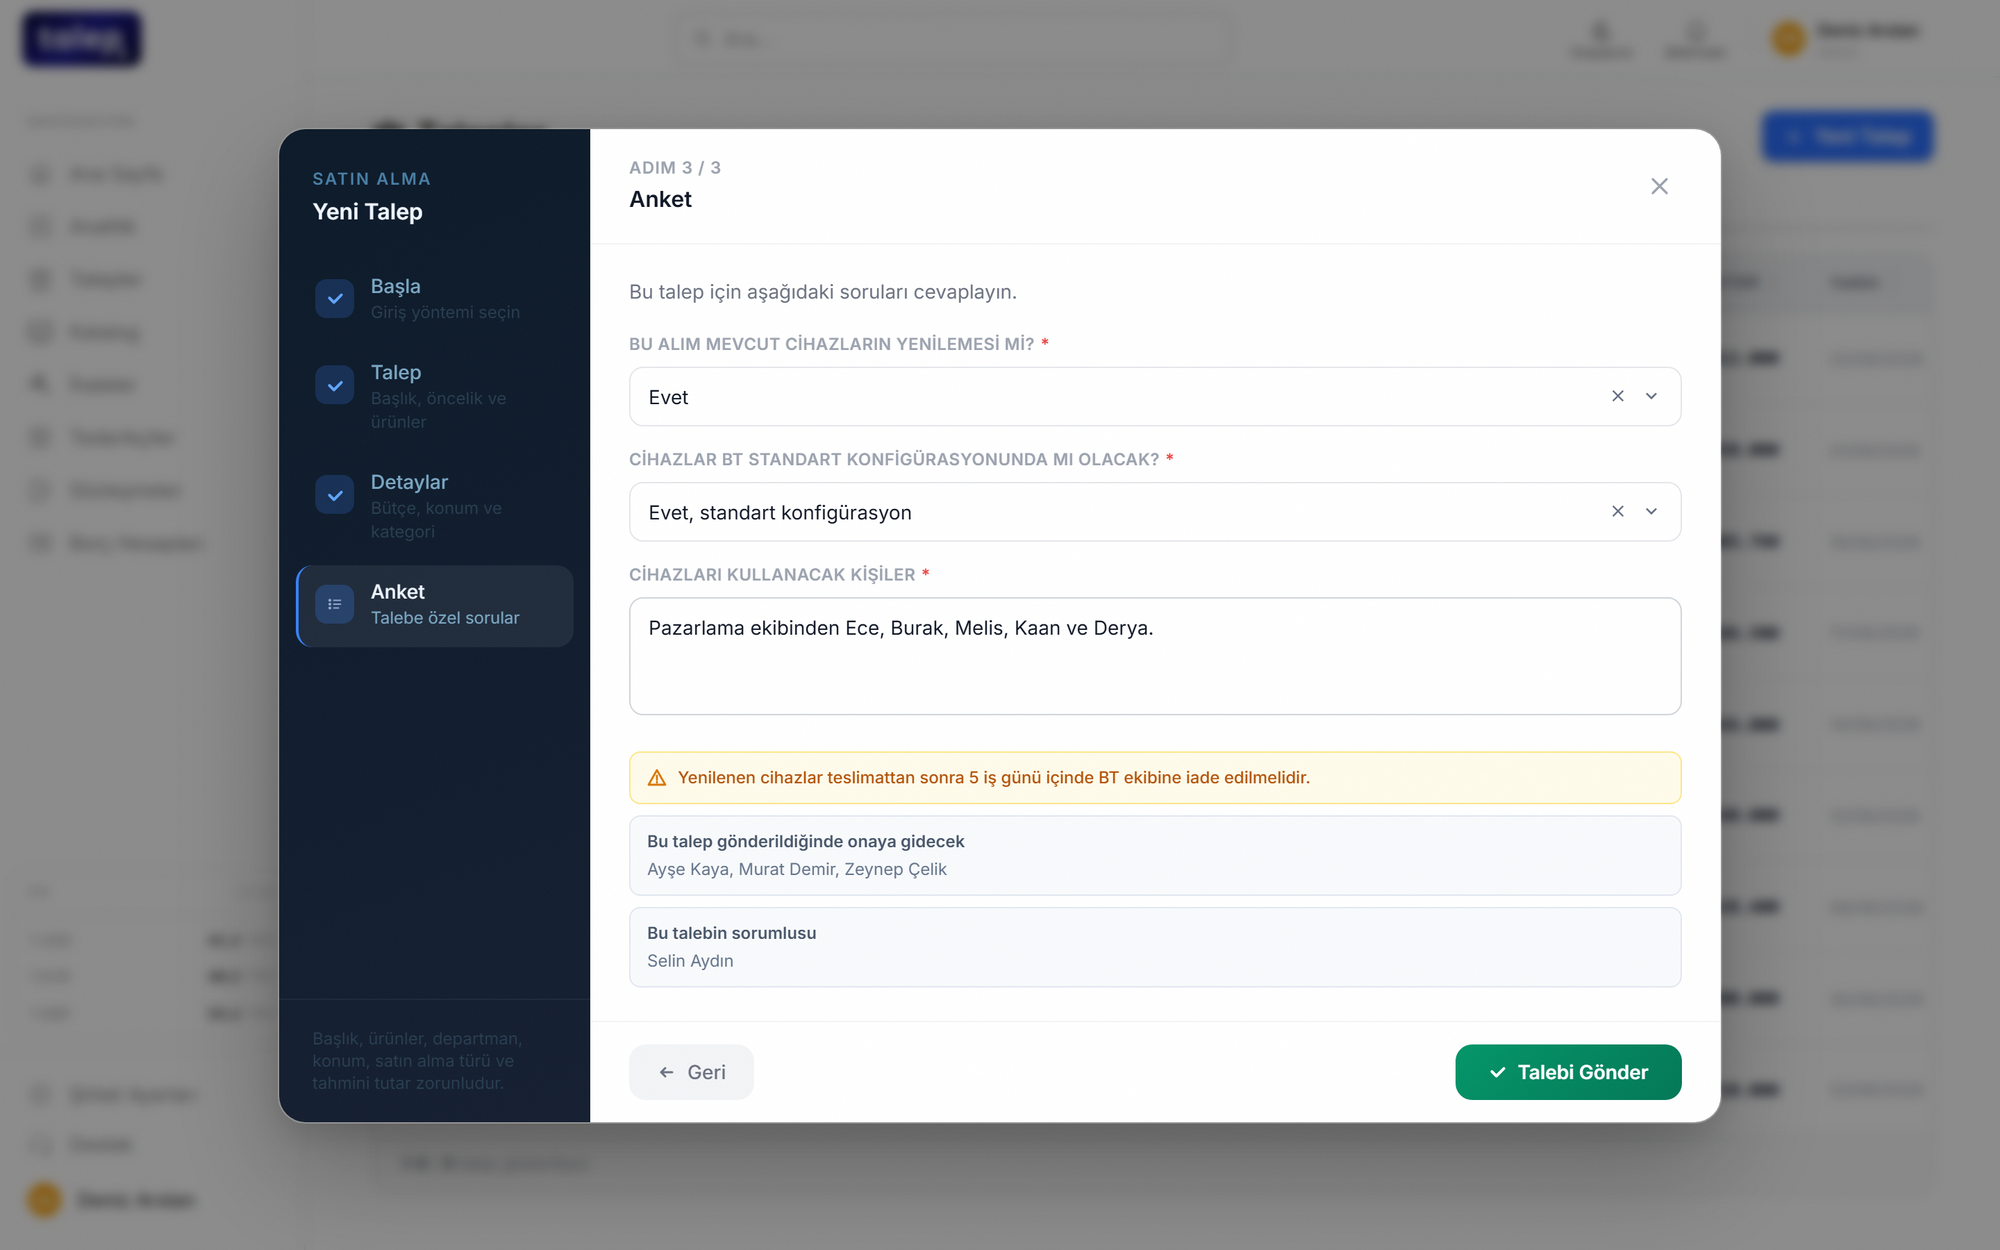The width and height of the screenshot is (2000, 1250).
Task: Click the 'ADIM 3 / 3' step indicator
Action: 675,168
